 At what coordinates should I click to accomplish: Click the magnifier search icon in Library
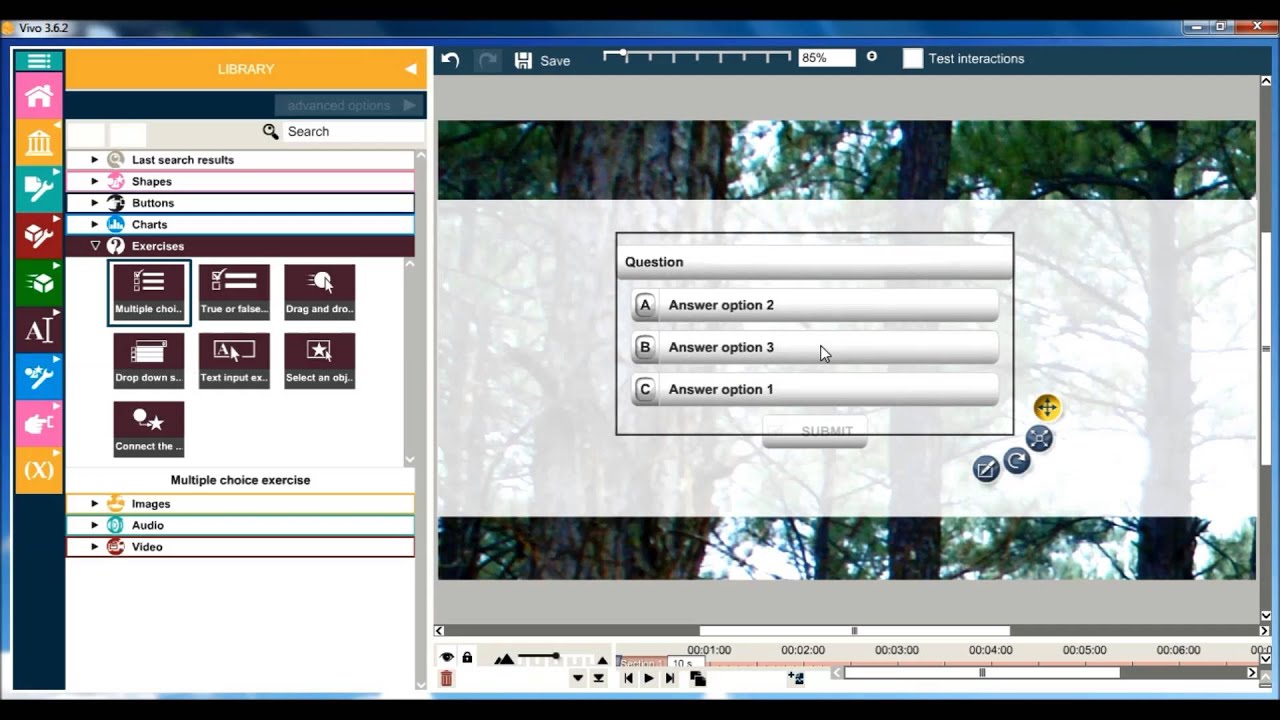[271, 131]
